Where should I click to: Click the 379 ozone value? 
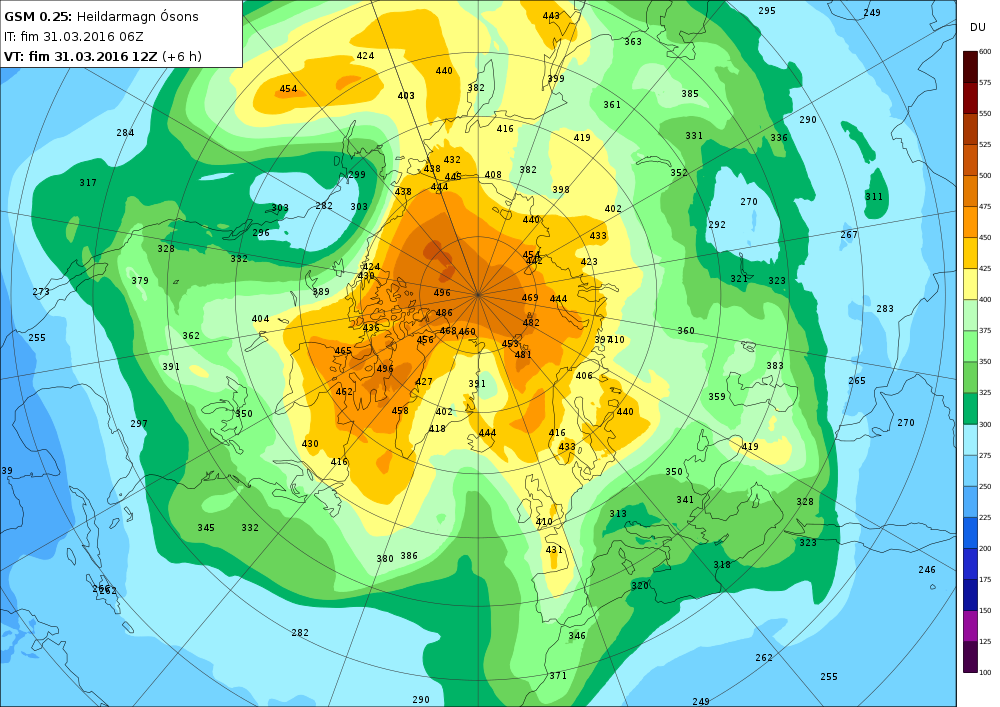(140, 280)
